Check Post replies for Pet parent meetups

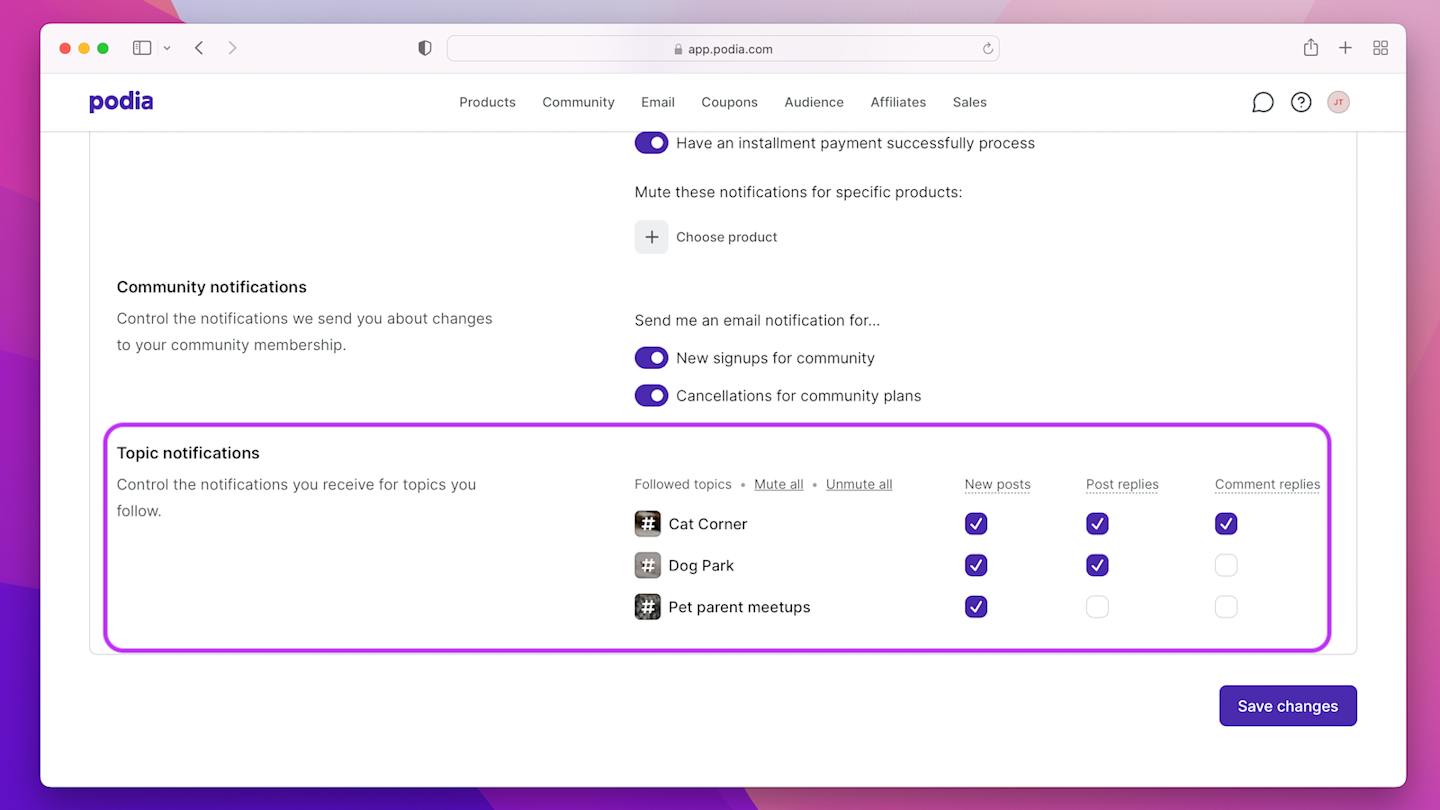coord(1097,607)
